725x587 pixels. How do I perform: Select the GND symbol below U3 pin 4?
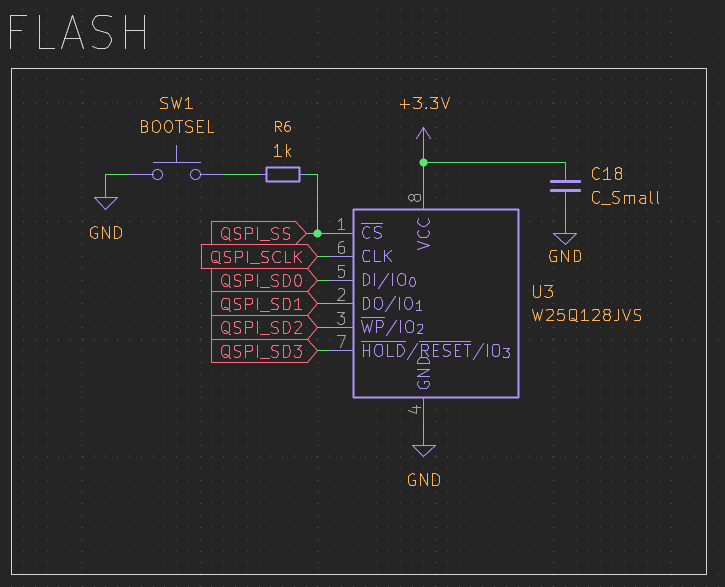[x=423, y=451]
